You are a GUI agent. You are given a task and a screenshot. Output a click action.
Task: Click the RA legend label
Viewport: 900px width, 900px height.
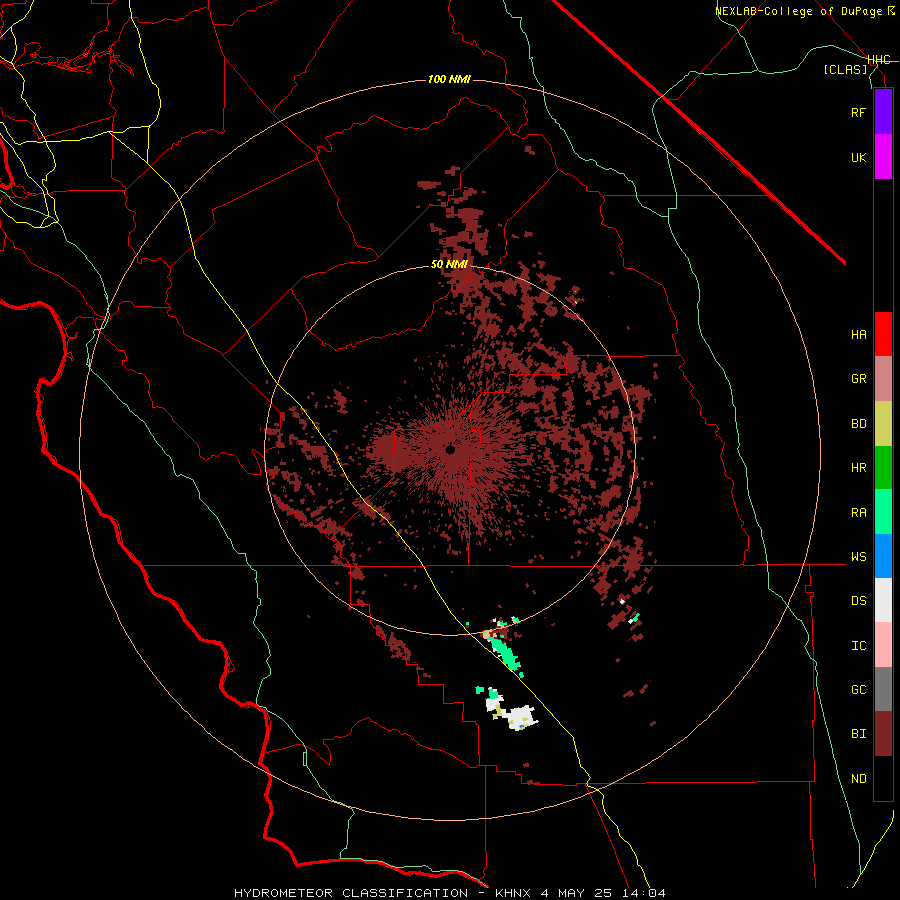tap(858, 512)
